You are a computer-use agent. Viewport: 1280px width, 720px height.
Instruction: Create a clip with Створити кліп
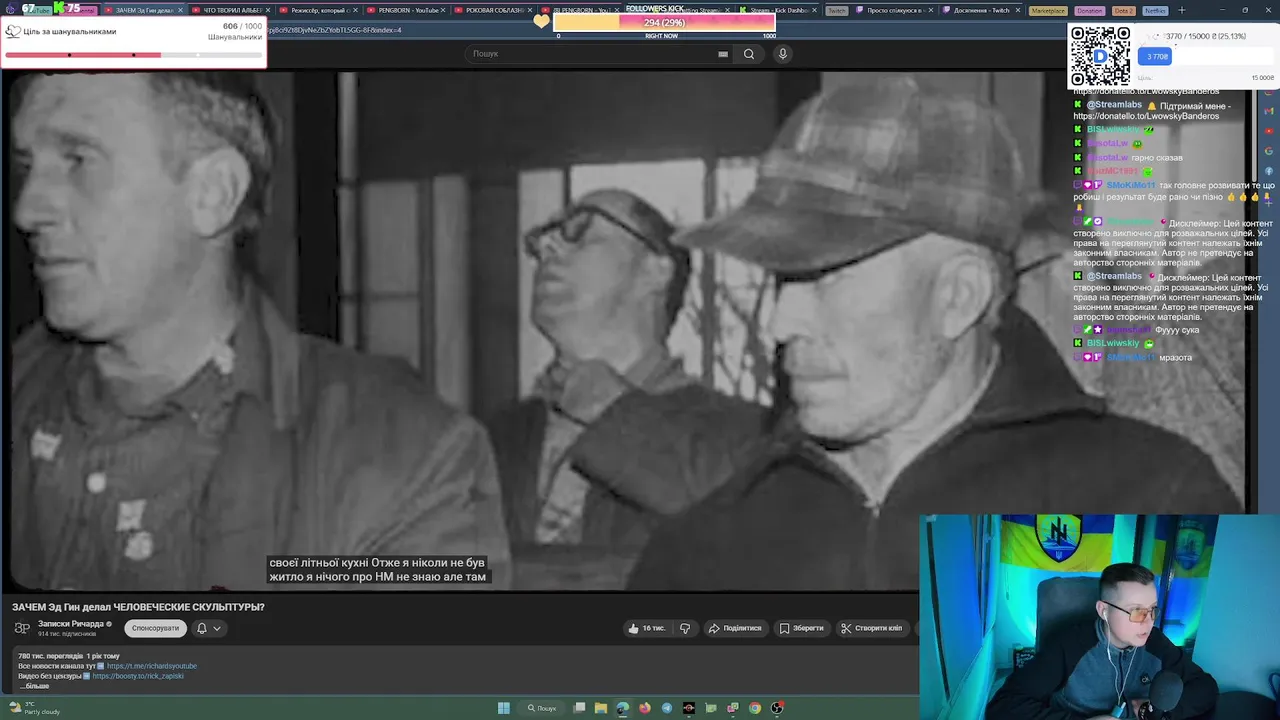[x=872, y=628]
